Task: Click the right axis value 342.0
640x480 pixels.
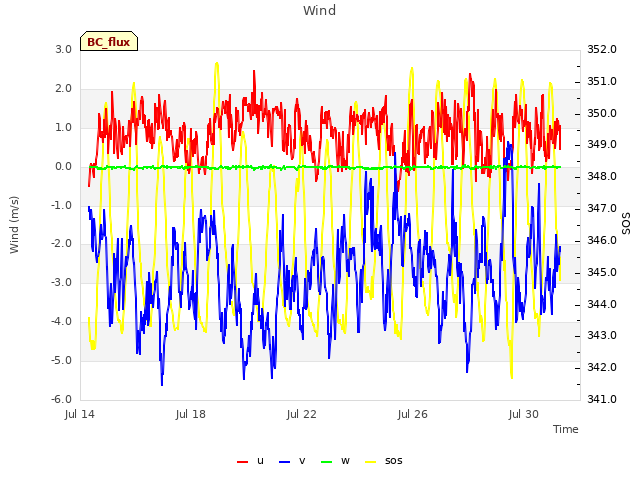Action: (x=602, y=367)
